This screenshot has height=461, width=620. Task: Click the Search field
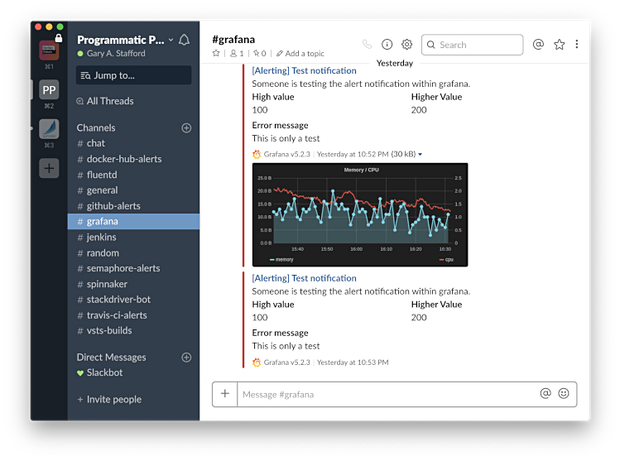472,45
